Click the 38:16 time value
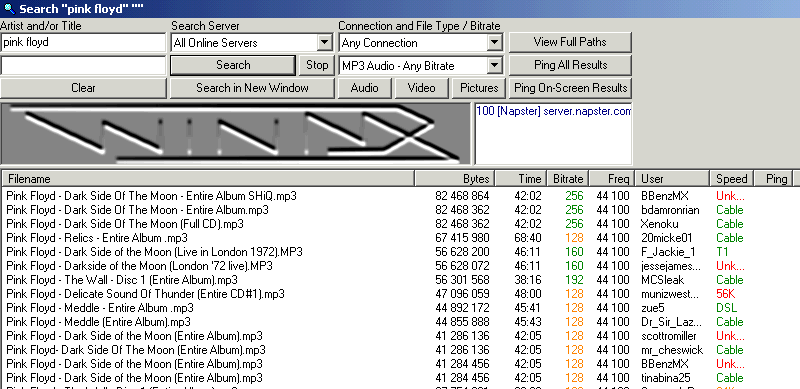The image size is (800, 389). (528, 280)
